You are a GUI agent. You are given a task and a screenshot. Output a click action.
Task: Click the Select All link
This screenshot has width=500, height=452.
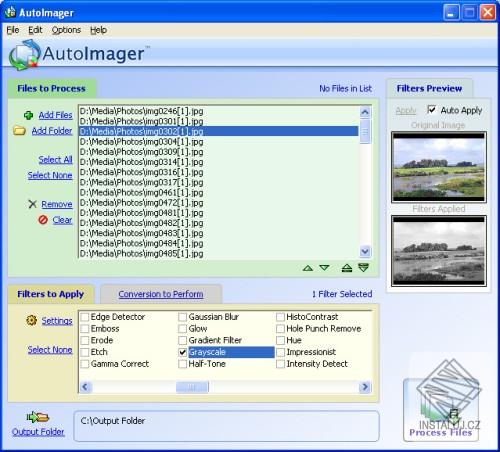(x=55, y=160)
